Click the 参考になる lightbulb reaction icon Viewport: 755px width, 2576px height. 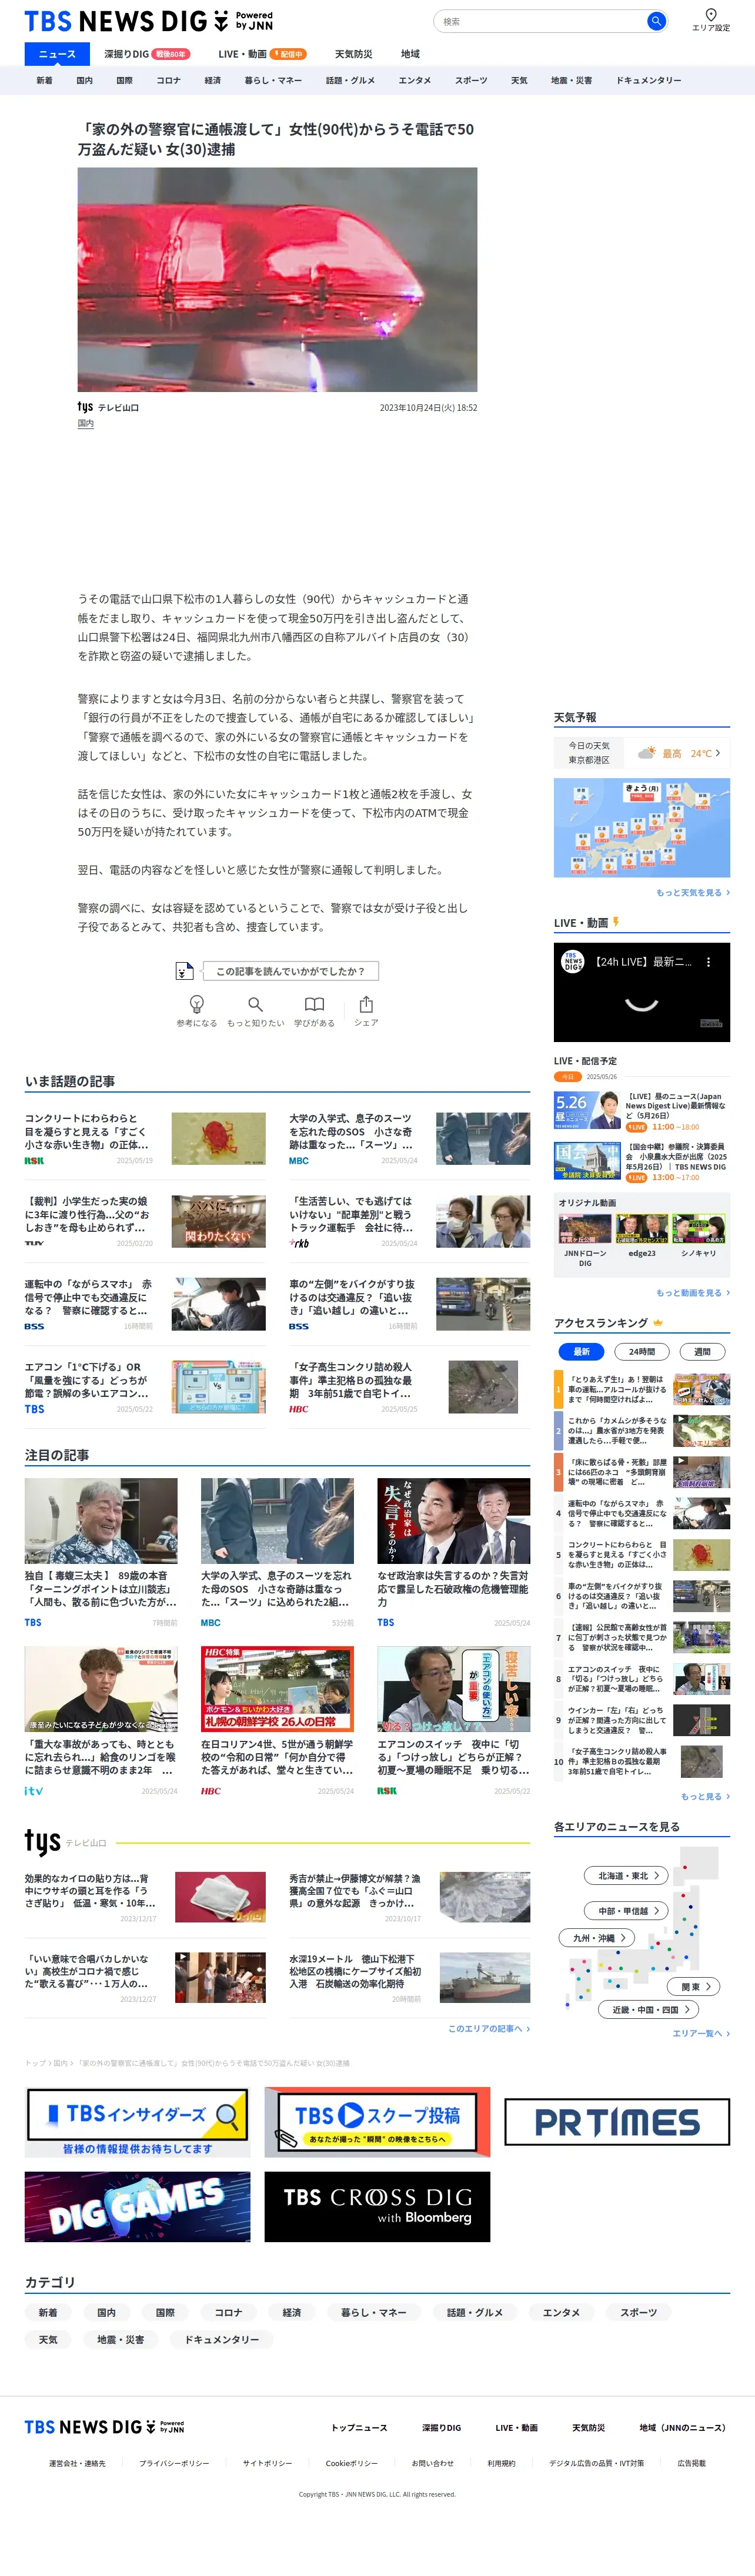click(x=197, y=1004)
